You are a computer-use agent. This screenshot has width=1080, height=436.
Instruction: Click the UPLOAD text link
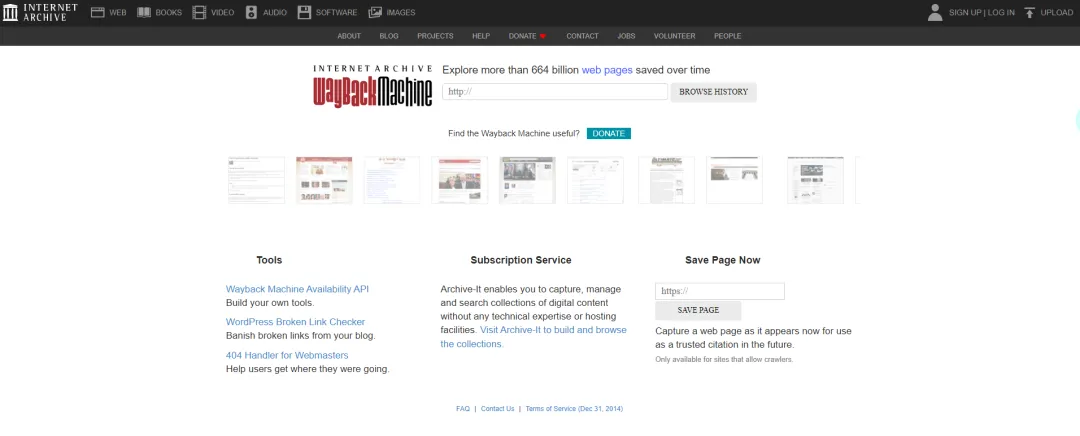(x=1057, y=12)
